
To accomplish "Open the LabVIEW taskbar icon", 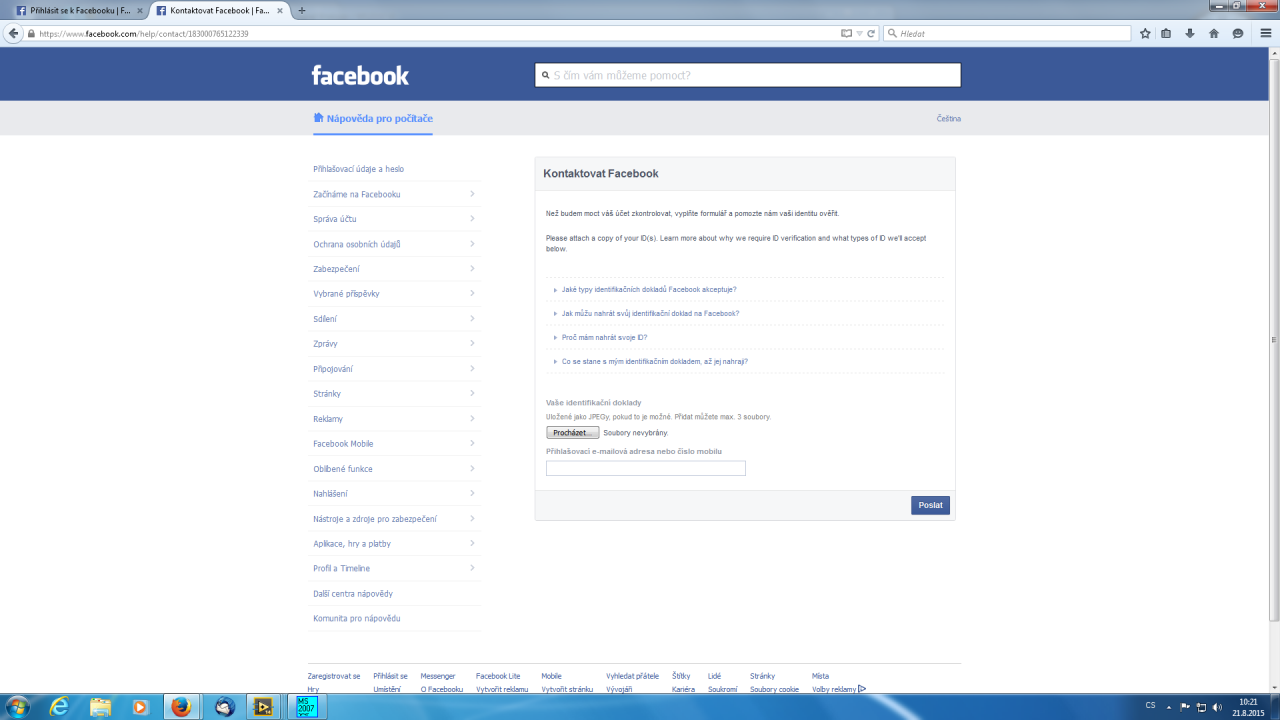I will [x=264, y=706].
